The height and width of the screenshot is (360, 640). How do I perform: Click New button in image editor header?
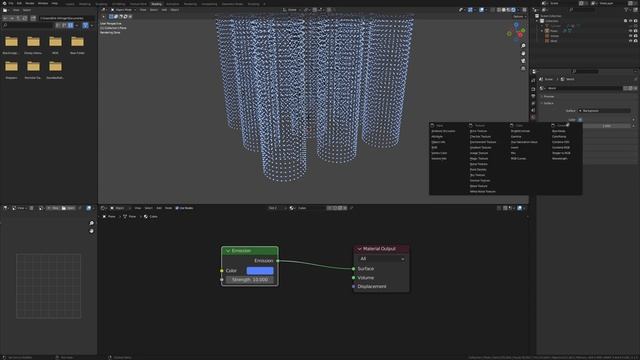[53, 208]
